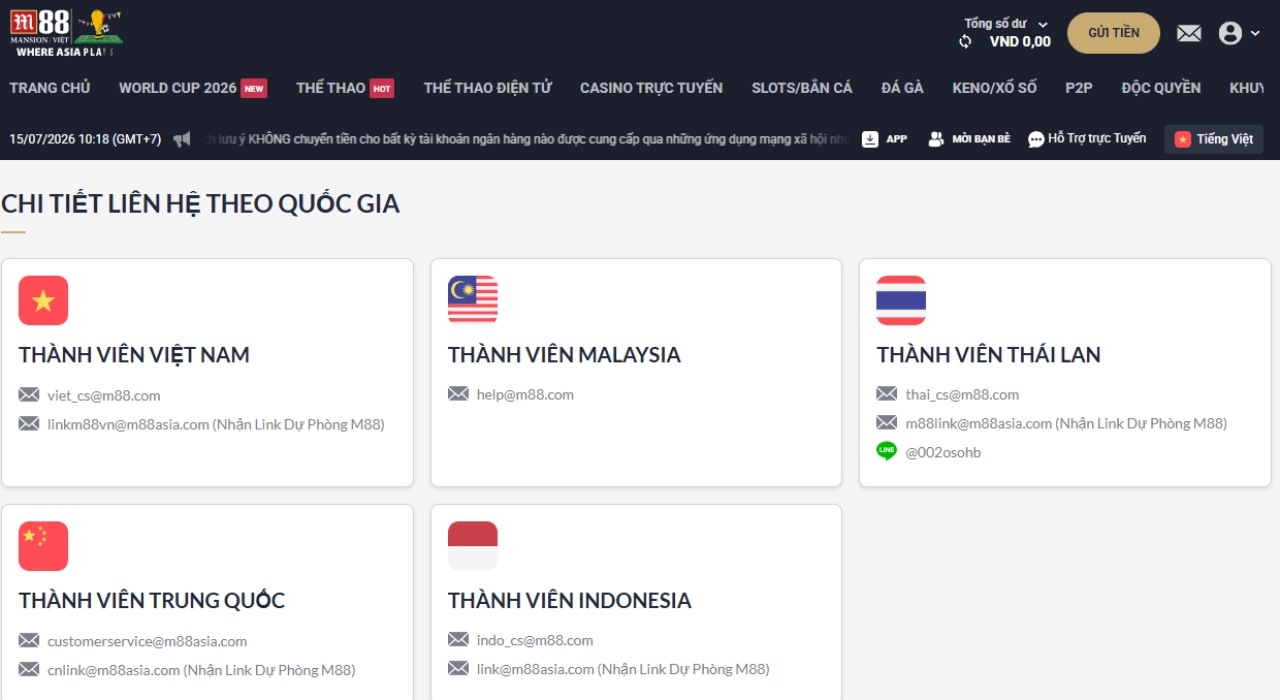Image resolution: width=1280 pixels, height=700 pixels.
Task: Click email help@m88.com
Action: (x=525, y=394)
